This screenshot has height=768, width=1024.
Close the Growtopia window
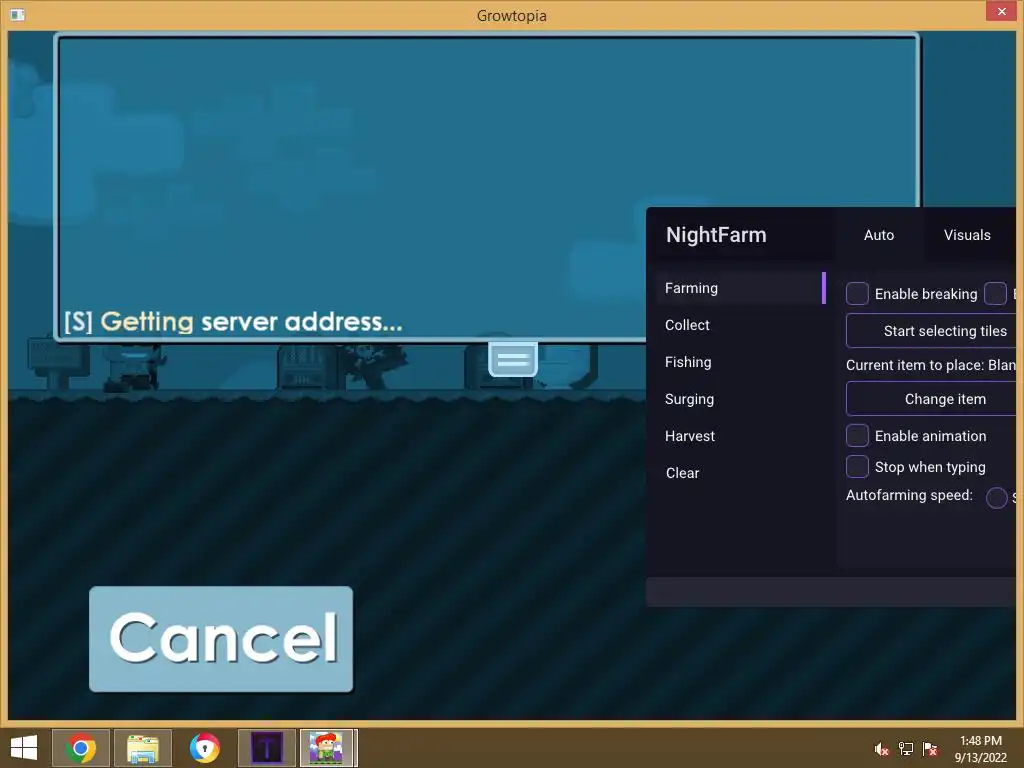pyautogui.click(x=1002, y=11)
